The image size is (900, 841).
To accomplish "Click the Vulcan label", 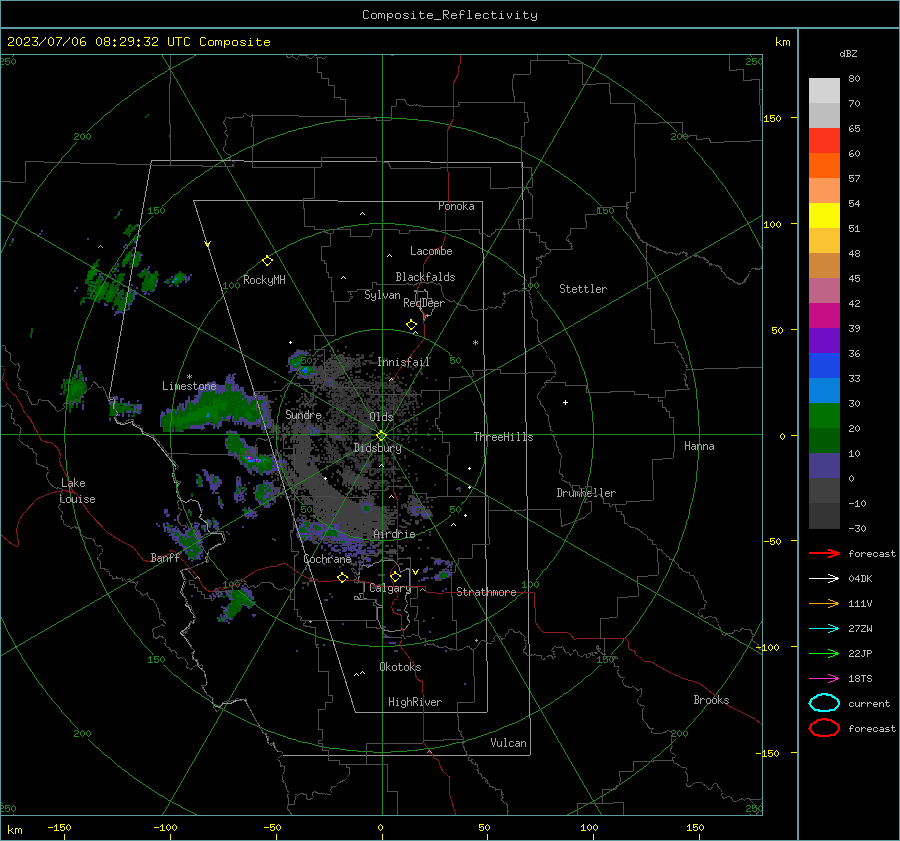I will 509,743.
